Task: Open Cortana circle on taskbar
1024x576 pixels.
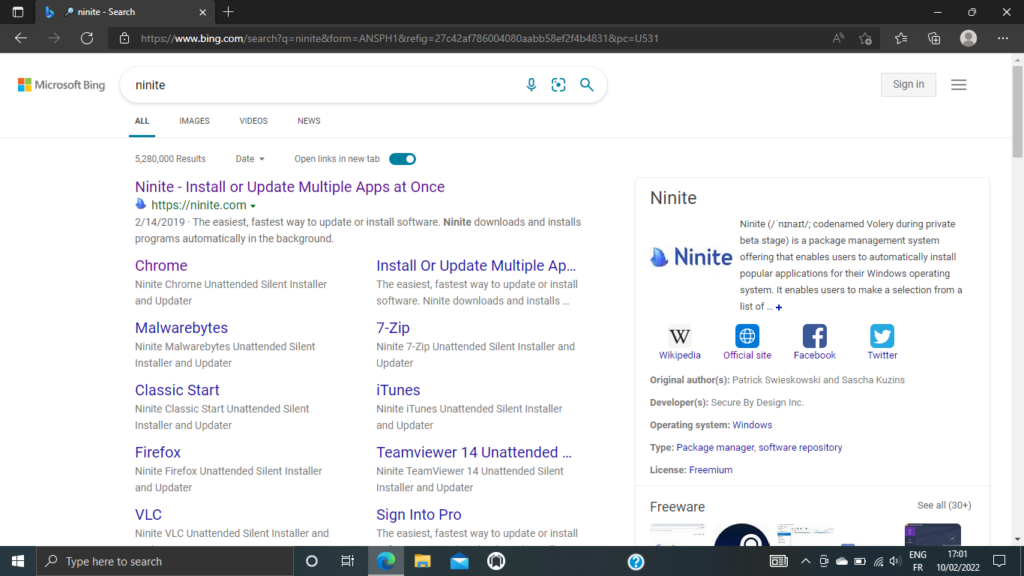Action: [x=312, y=562]
